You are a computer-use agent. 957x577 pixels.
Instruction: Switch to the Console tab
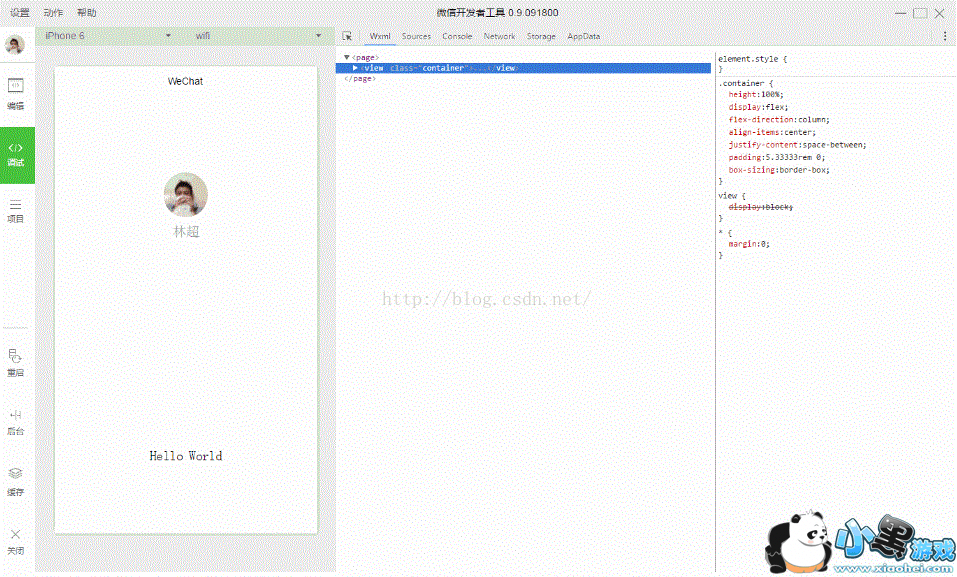tap(457, 36)
